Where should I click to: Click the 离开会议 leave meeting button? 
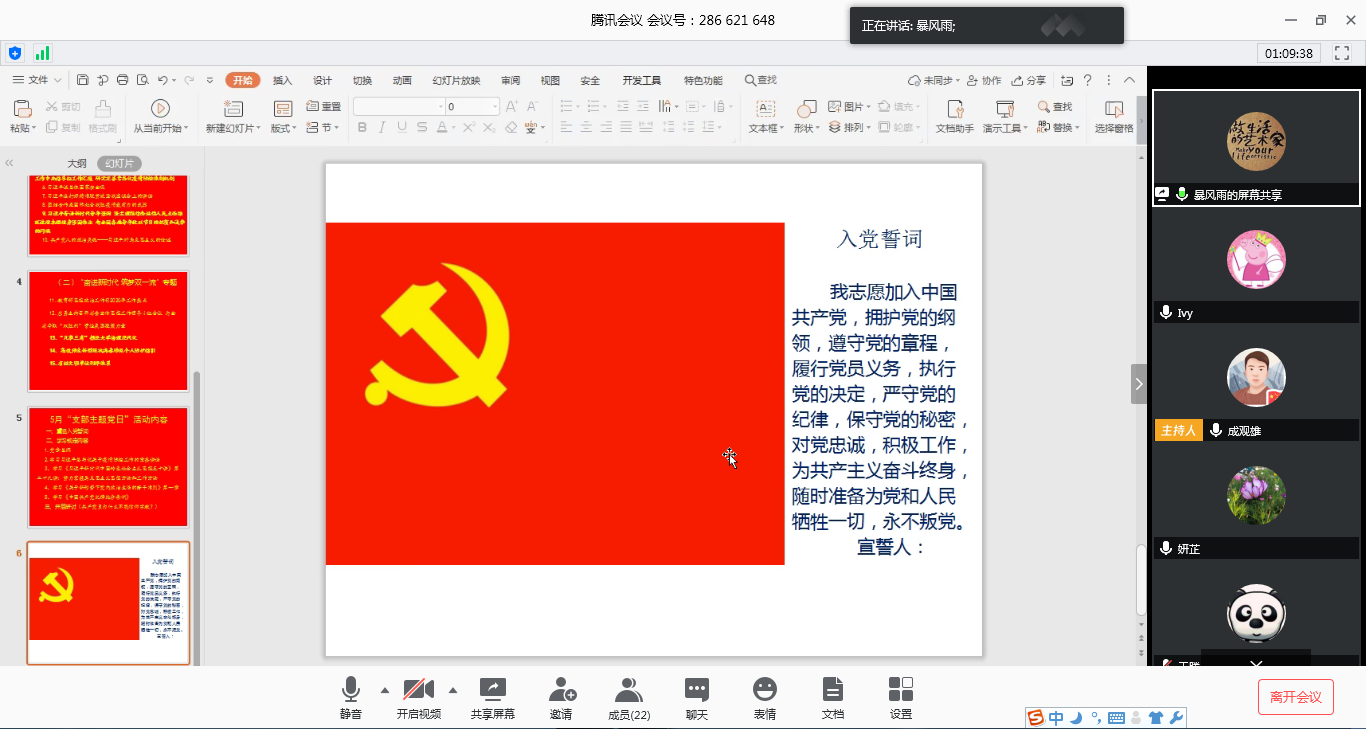(1295, 697)
